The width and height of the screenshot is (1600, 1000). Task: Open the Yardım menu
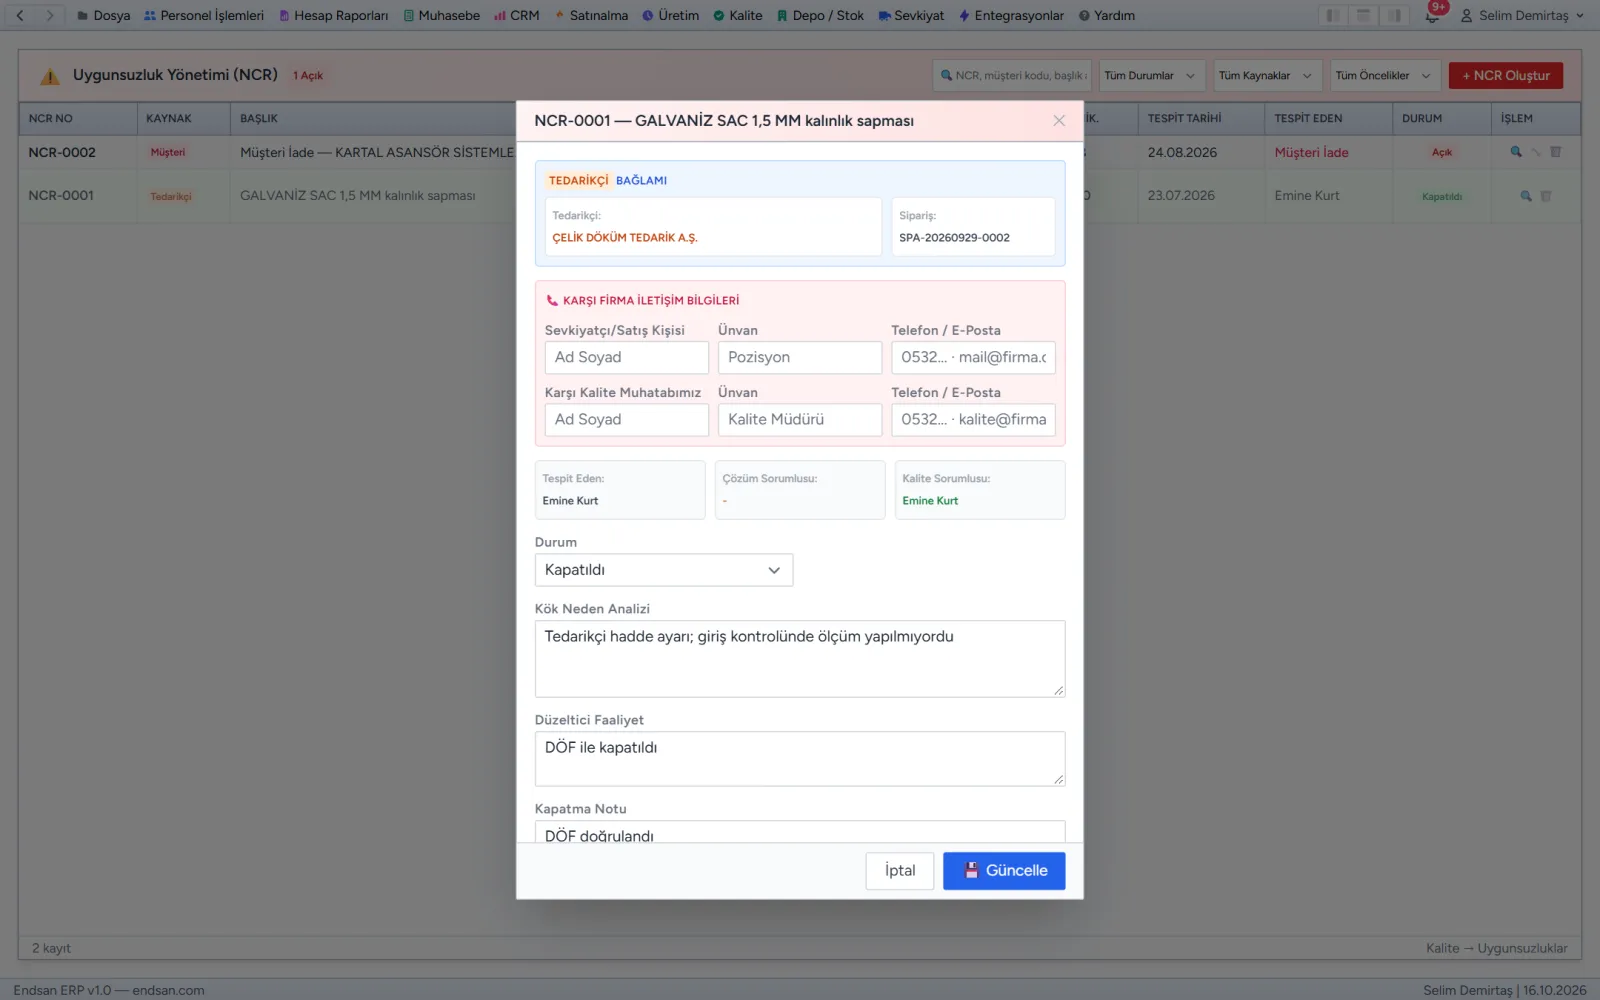pos(1106,15)
